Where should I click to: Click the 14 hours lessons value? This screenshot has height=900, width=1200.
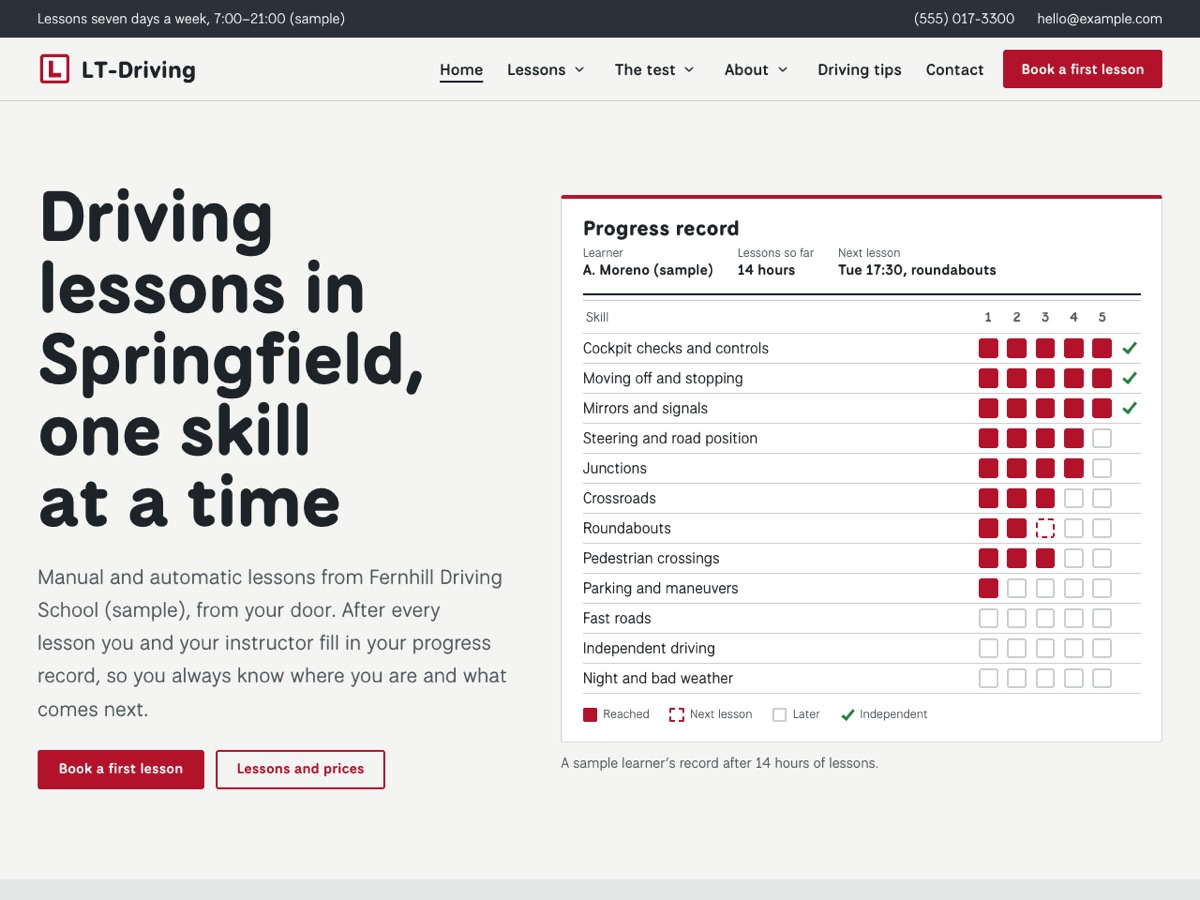tap(766, 270)
